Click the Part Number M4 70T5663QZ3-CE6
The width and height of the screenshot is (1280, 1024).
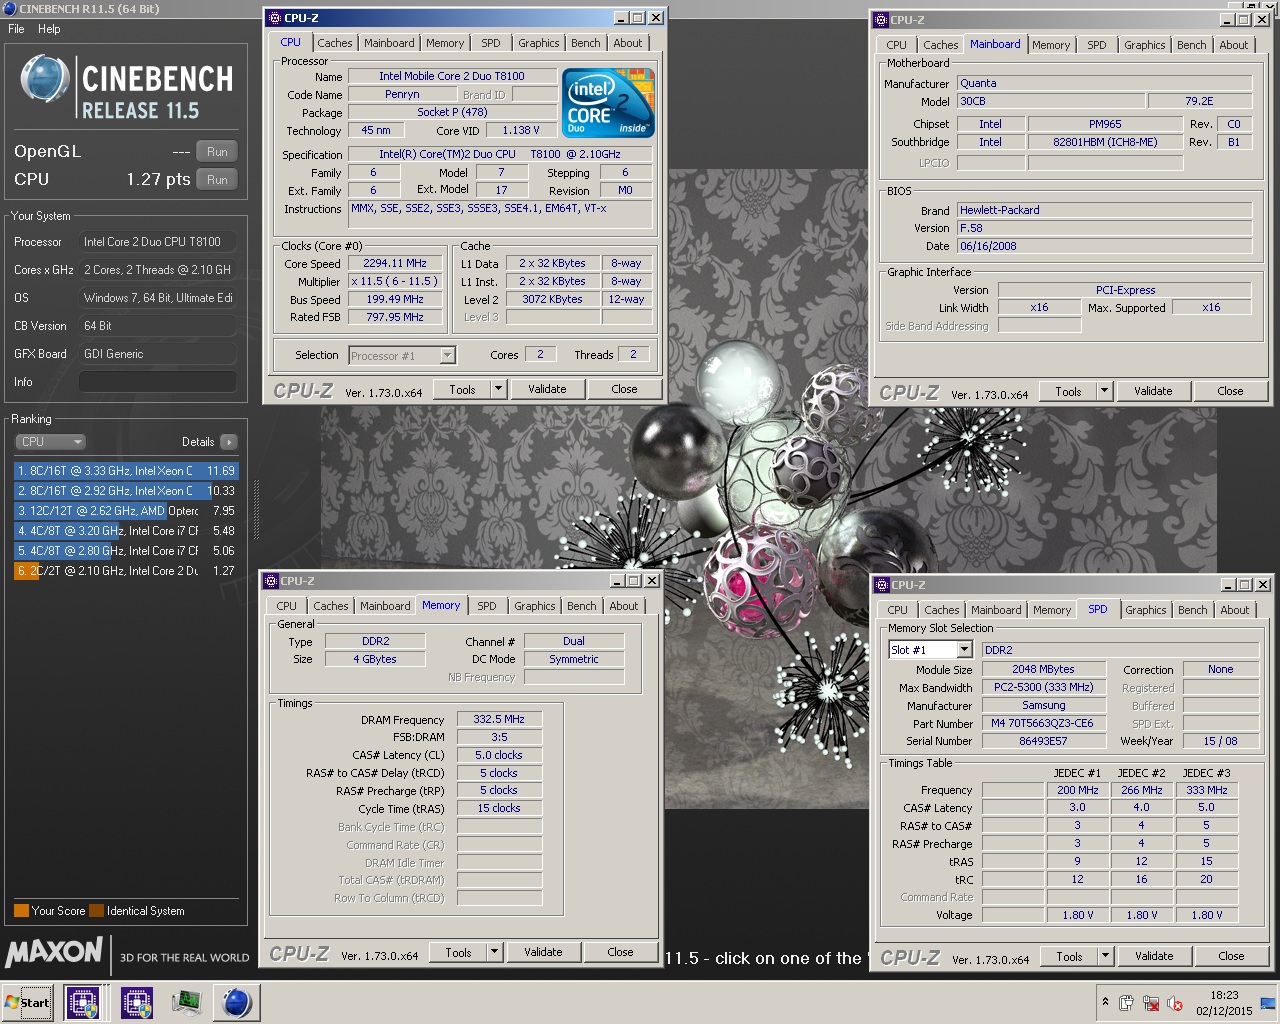click(1043, 724)
